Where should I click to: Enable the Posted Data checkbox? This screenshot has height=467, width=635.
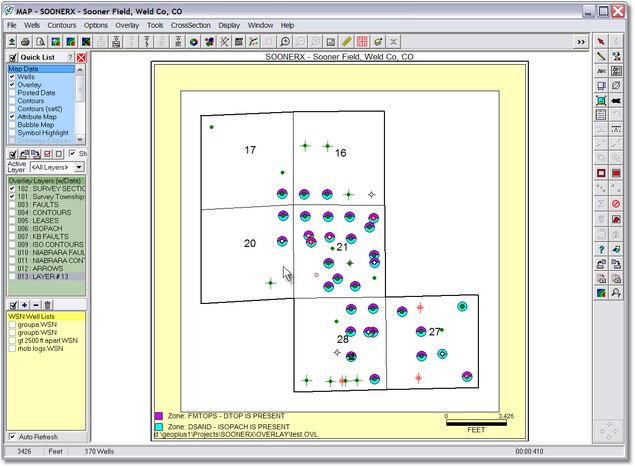coord(12,93)
